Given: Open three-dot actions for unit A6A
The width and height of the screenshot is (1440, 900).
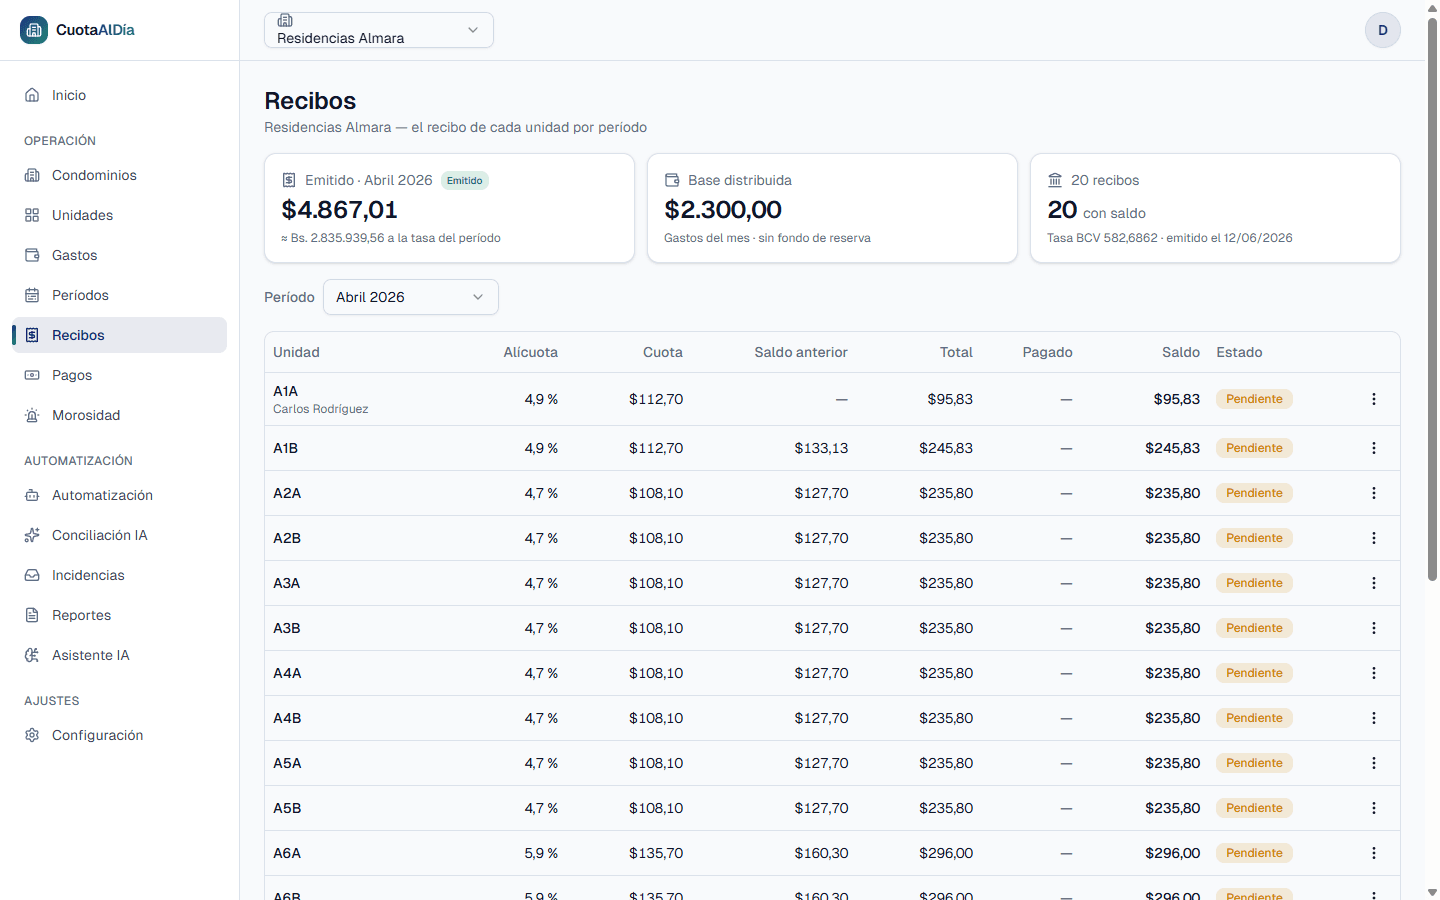Looking at the screenshot, I should click(1374, 853).
